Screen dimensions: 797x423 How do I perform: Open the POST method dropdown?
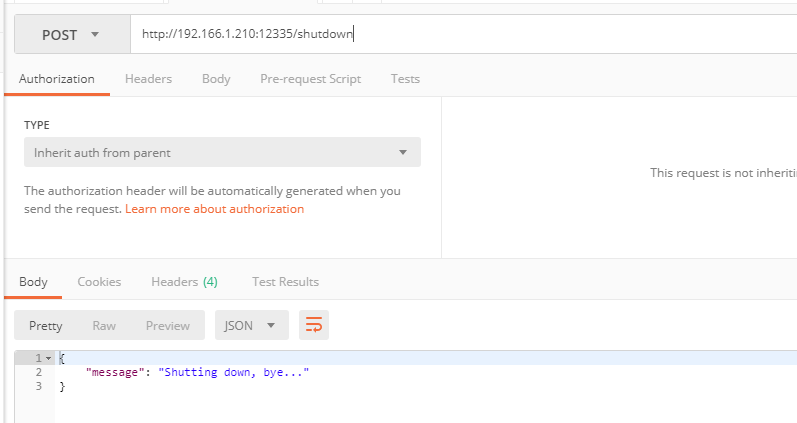point(72,35)
